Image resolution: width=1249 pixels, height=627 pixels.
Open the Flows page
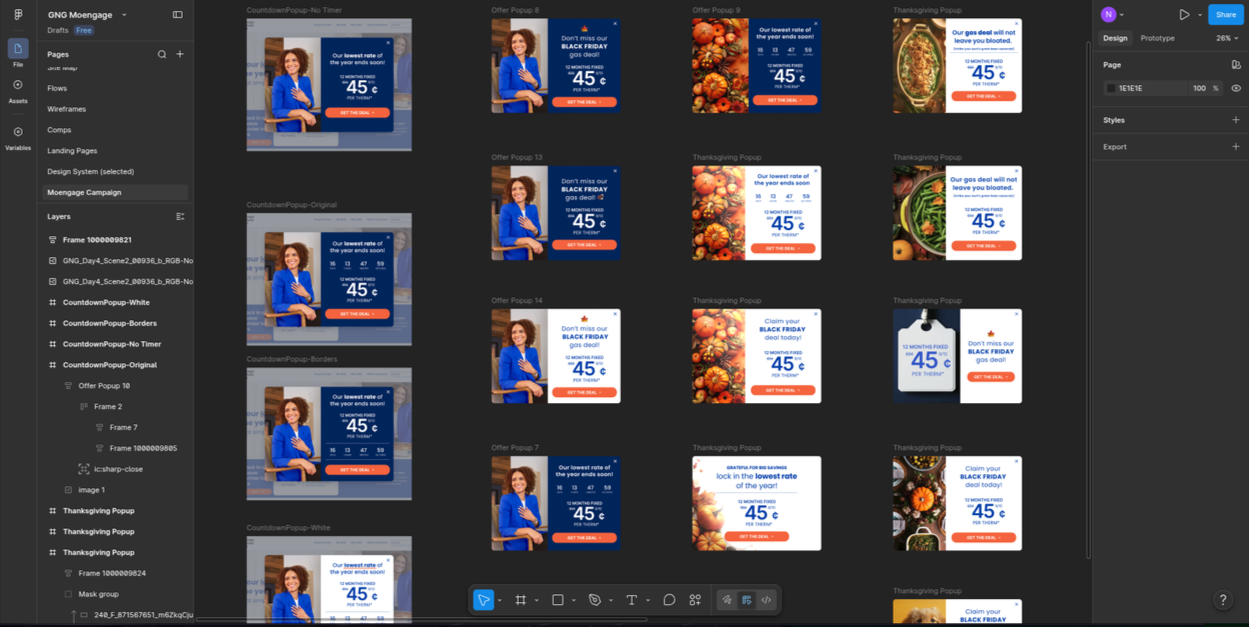pyautogui.click(x=57, y=88)
